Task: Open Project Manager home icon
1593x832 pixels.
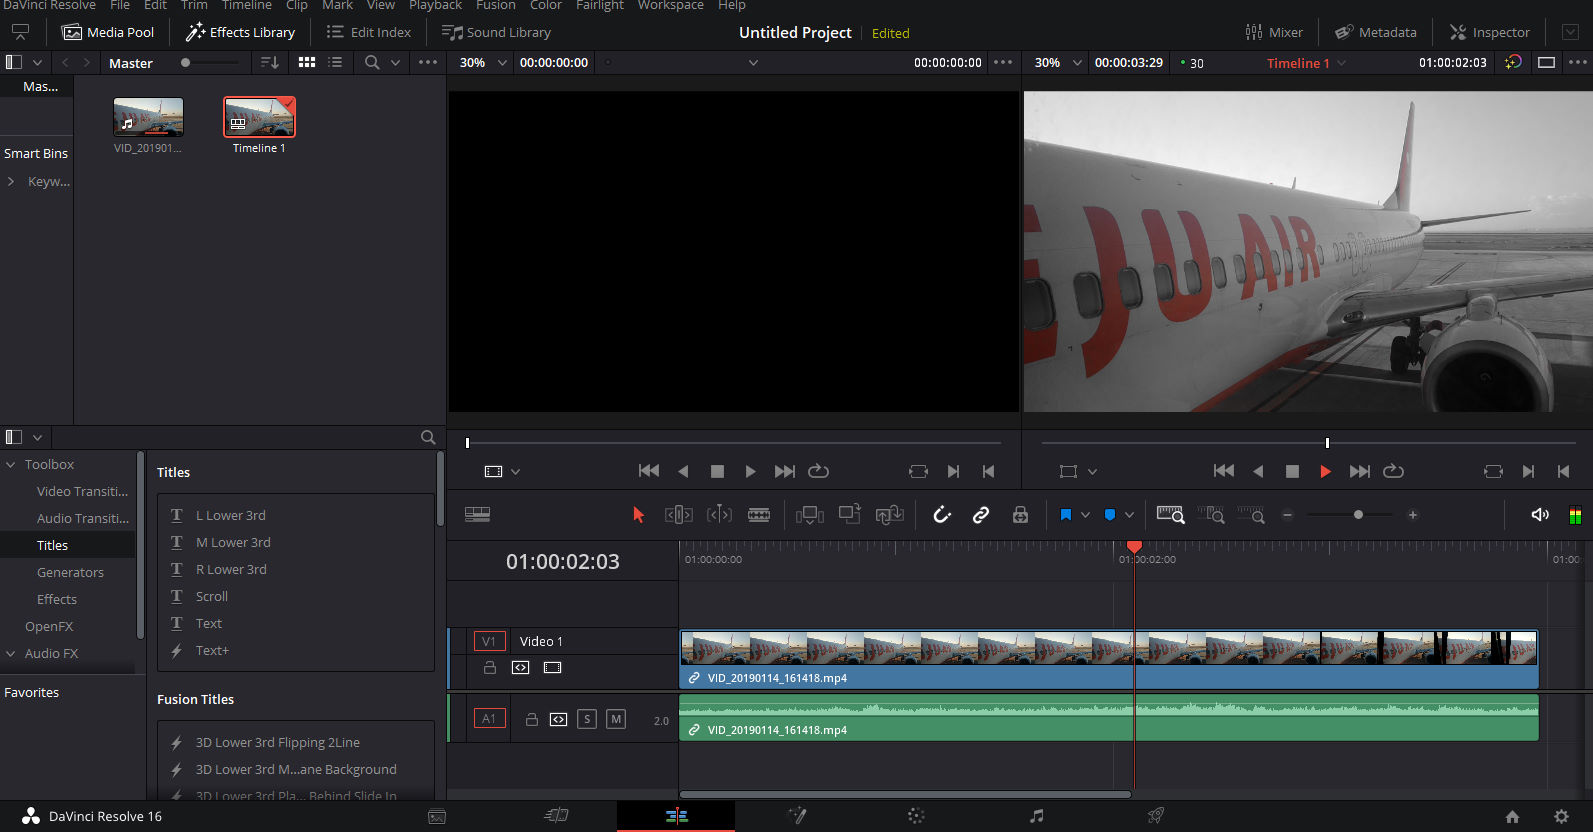Action: tap(1512, 817)
